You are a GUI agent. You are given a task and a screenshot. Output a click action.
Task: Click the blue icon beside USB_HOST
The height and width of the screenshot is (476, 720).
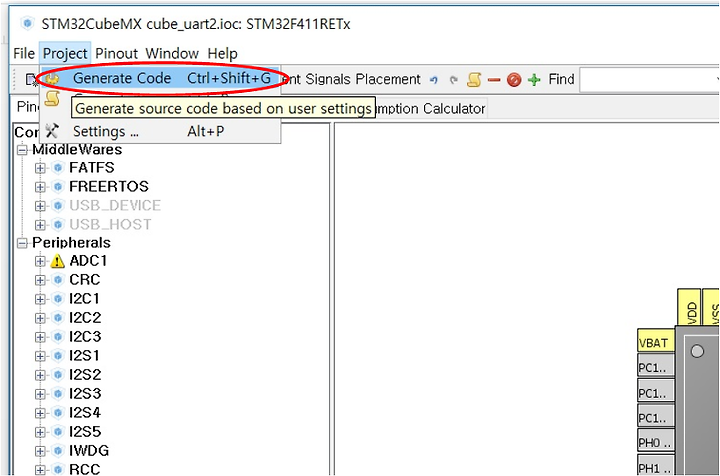click(x=57, y=224)
